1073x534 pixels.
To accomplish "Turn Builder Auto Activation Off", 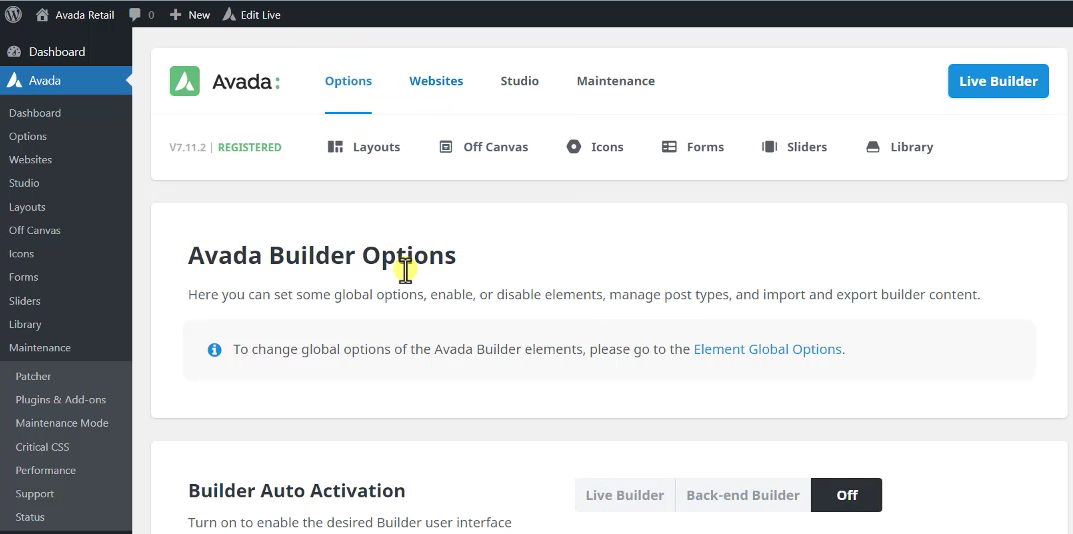I will [x=846, y=495].
